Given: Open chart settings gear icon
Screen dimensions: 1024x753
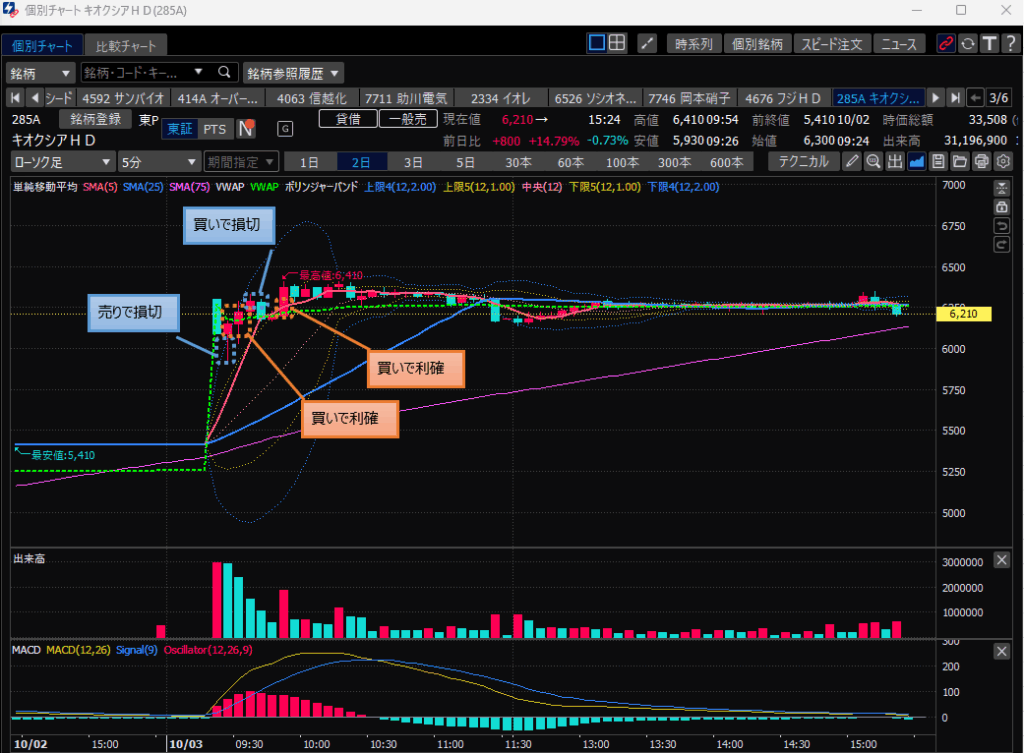Looking at the screenshot, I should pos(1004,161).
